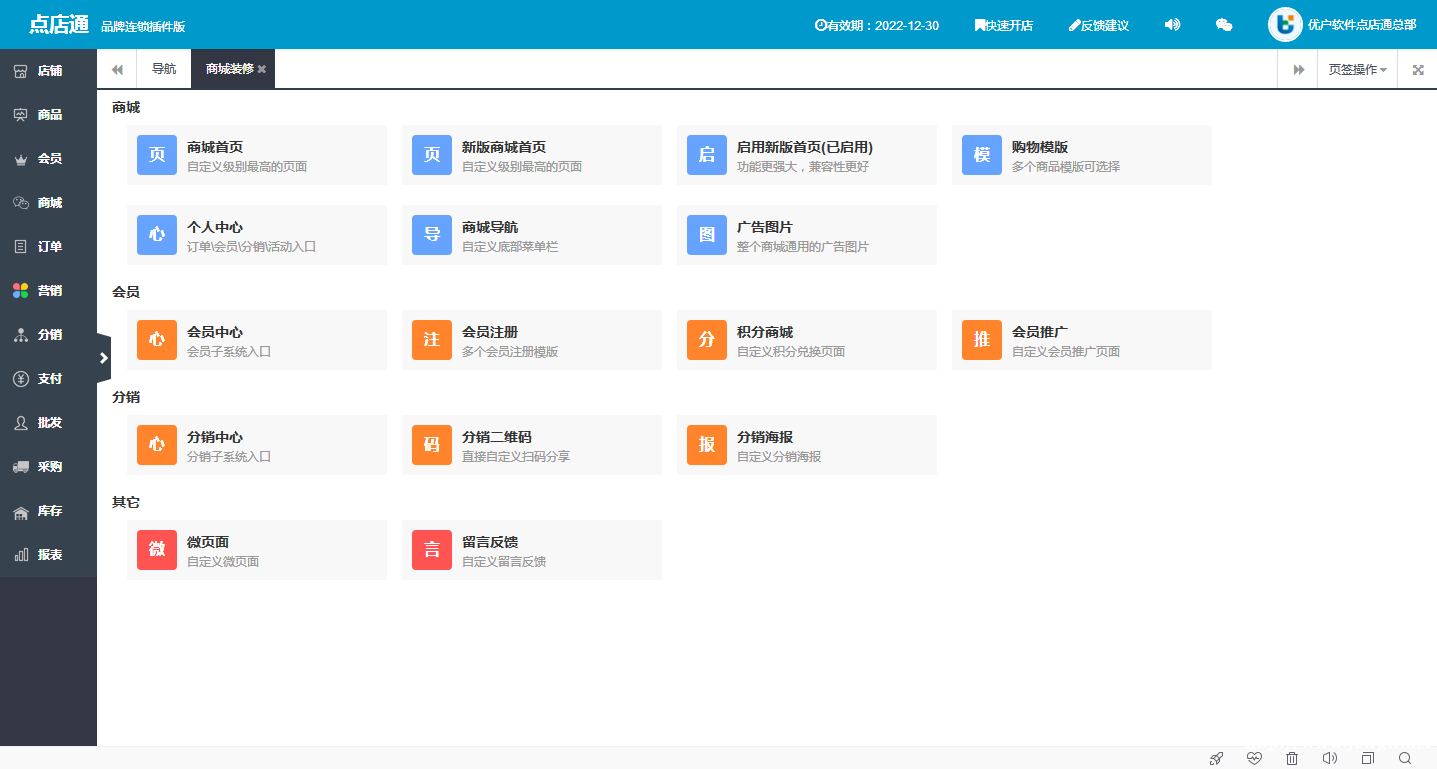Collapse the sidebar using the arrow handle
1437x769 pixels.
(x=104, y=358)
